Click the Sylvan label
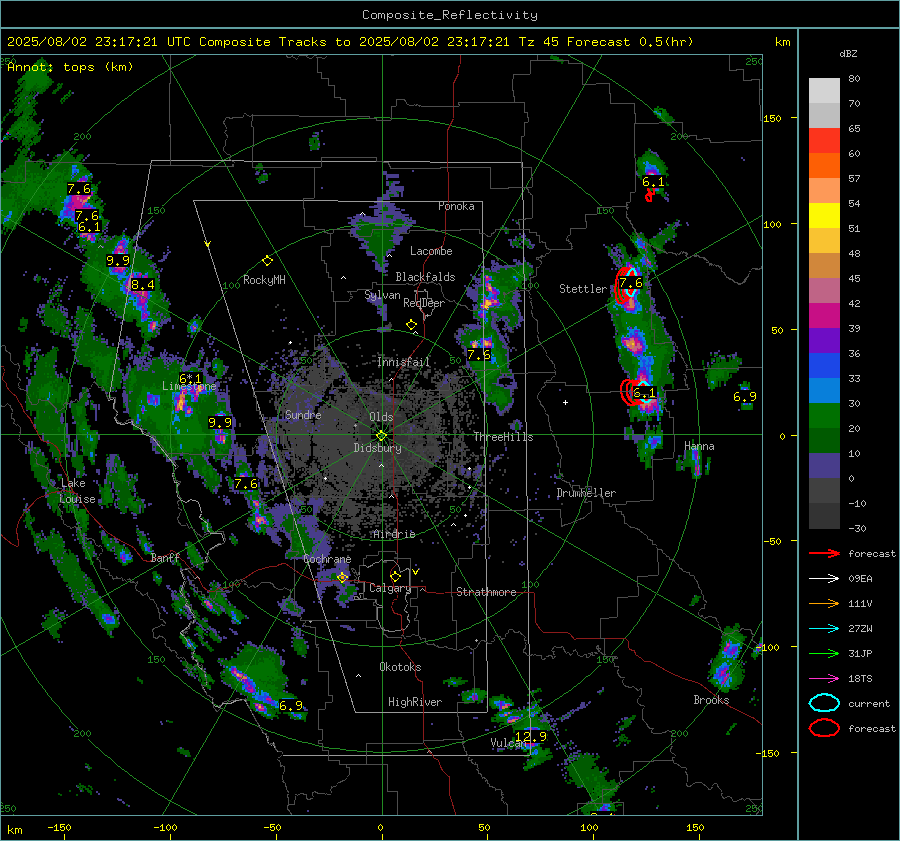Screen dimensions: 900x841 (x=382, y=295)
